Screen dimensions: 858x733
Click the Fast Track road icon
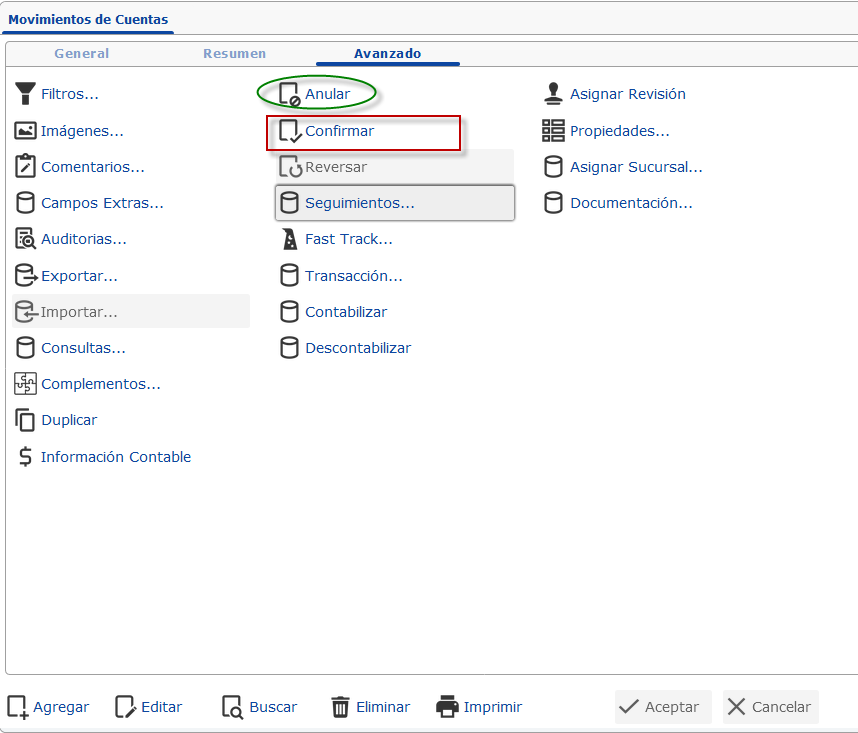pos(289,239)
